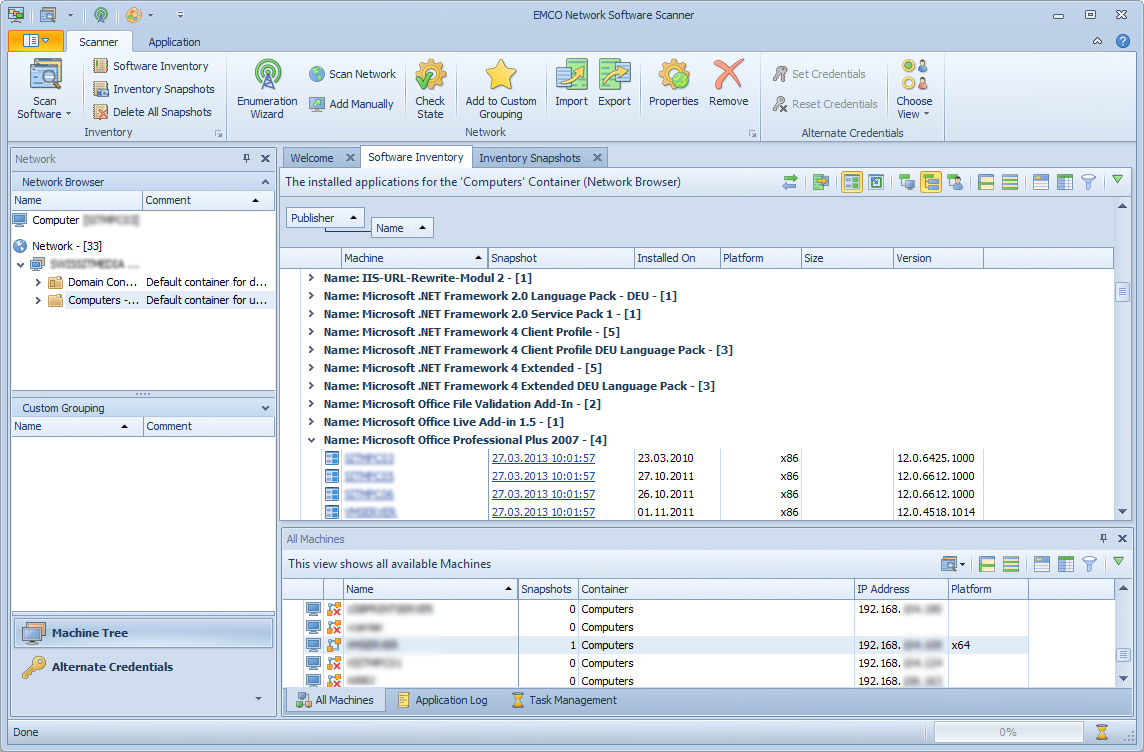
Task: Expand Microsoft .NET Framework 4 Extended - [5]
Action: click(x=312, y=368)
